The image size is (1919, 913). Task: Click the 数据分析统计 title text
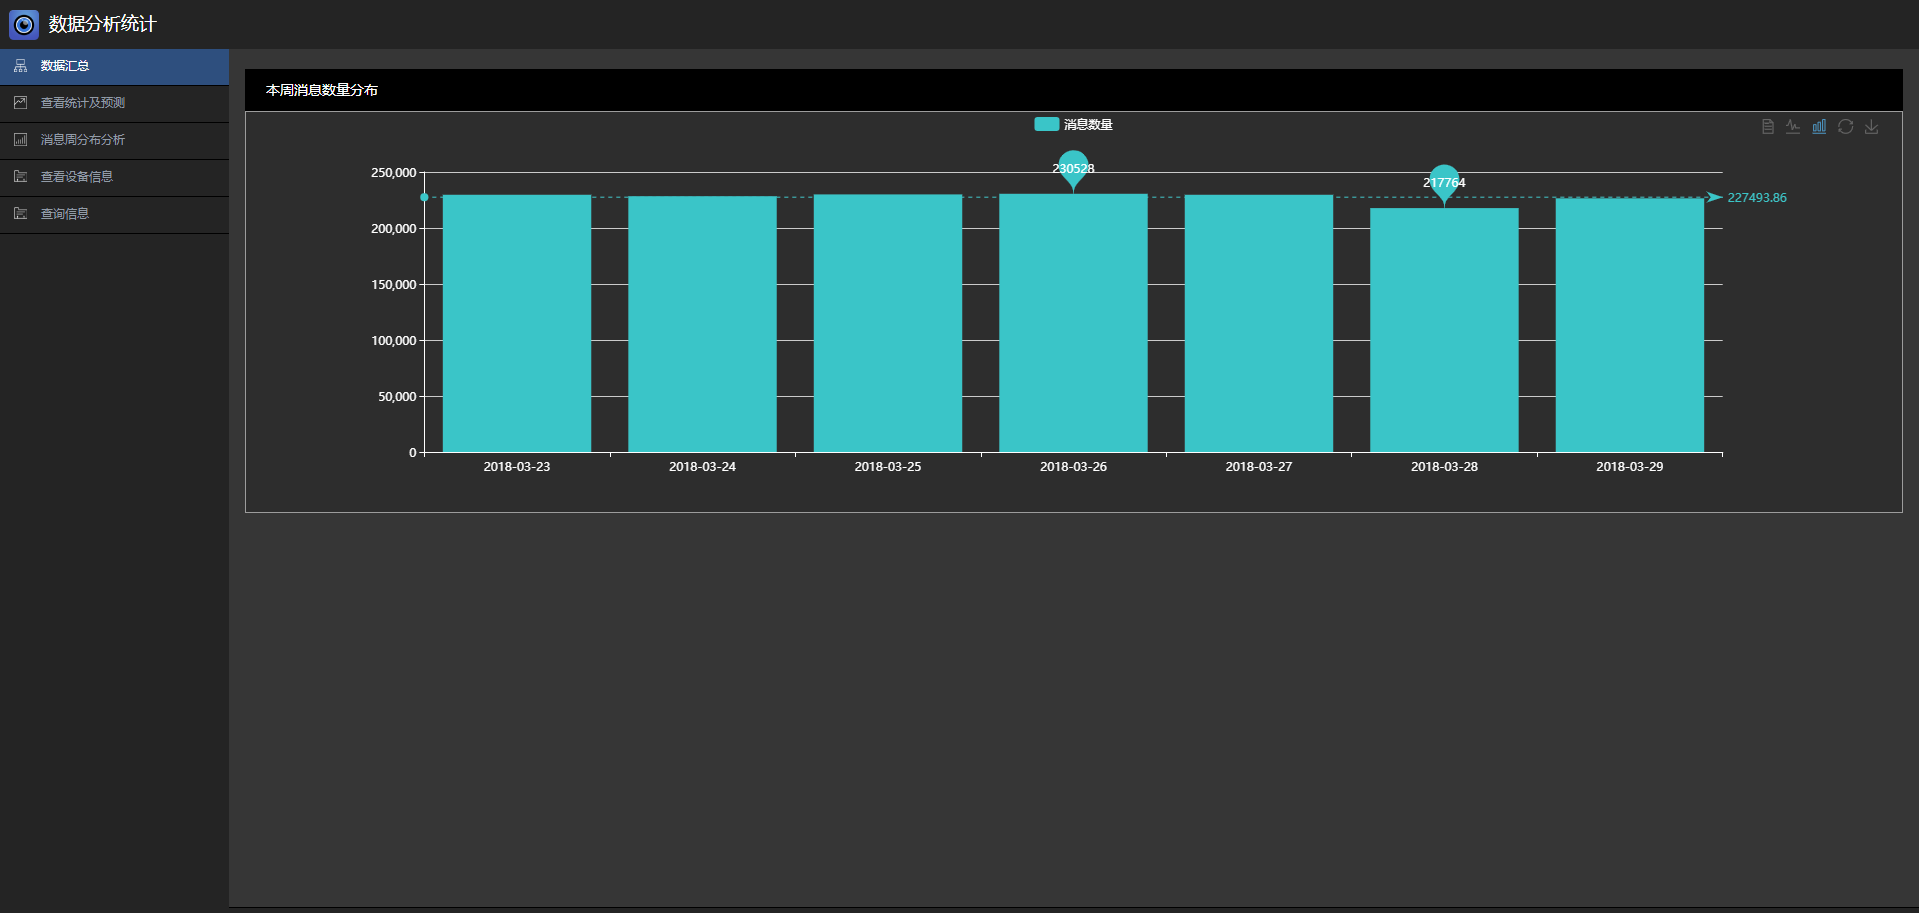102,24
